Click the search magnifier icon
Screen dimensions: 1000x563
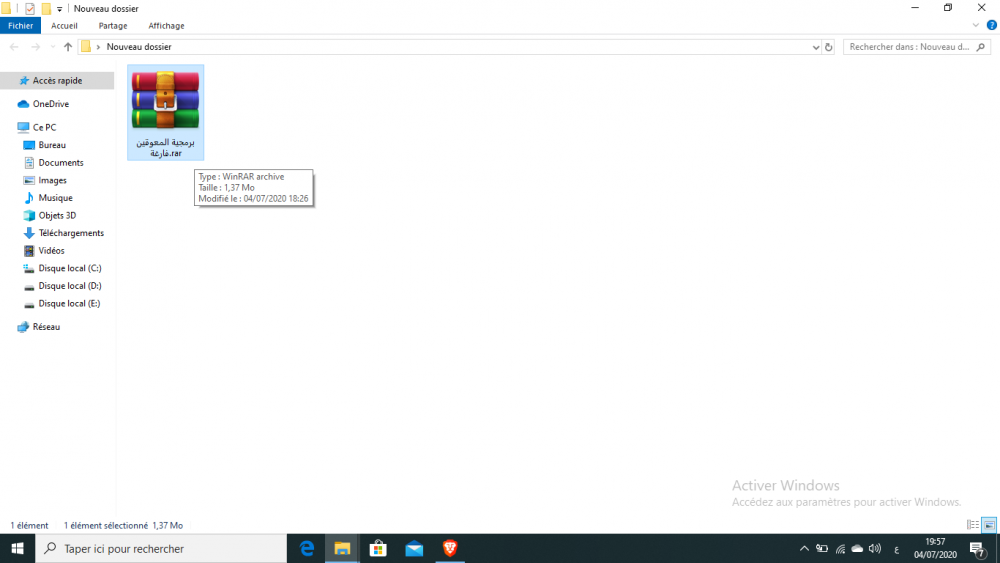(x=981, y=47)
